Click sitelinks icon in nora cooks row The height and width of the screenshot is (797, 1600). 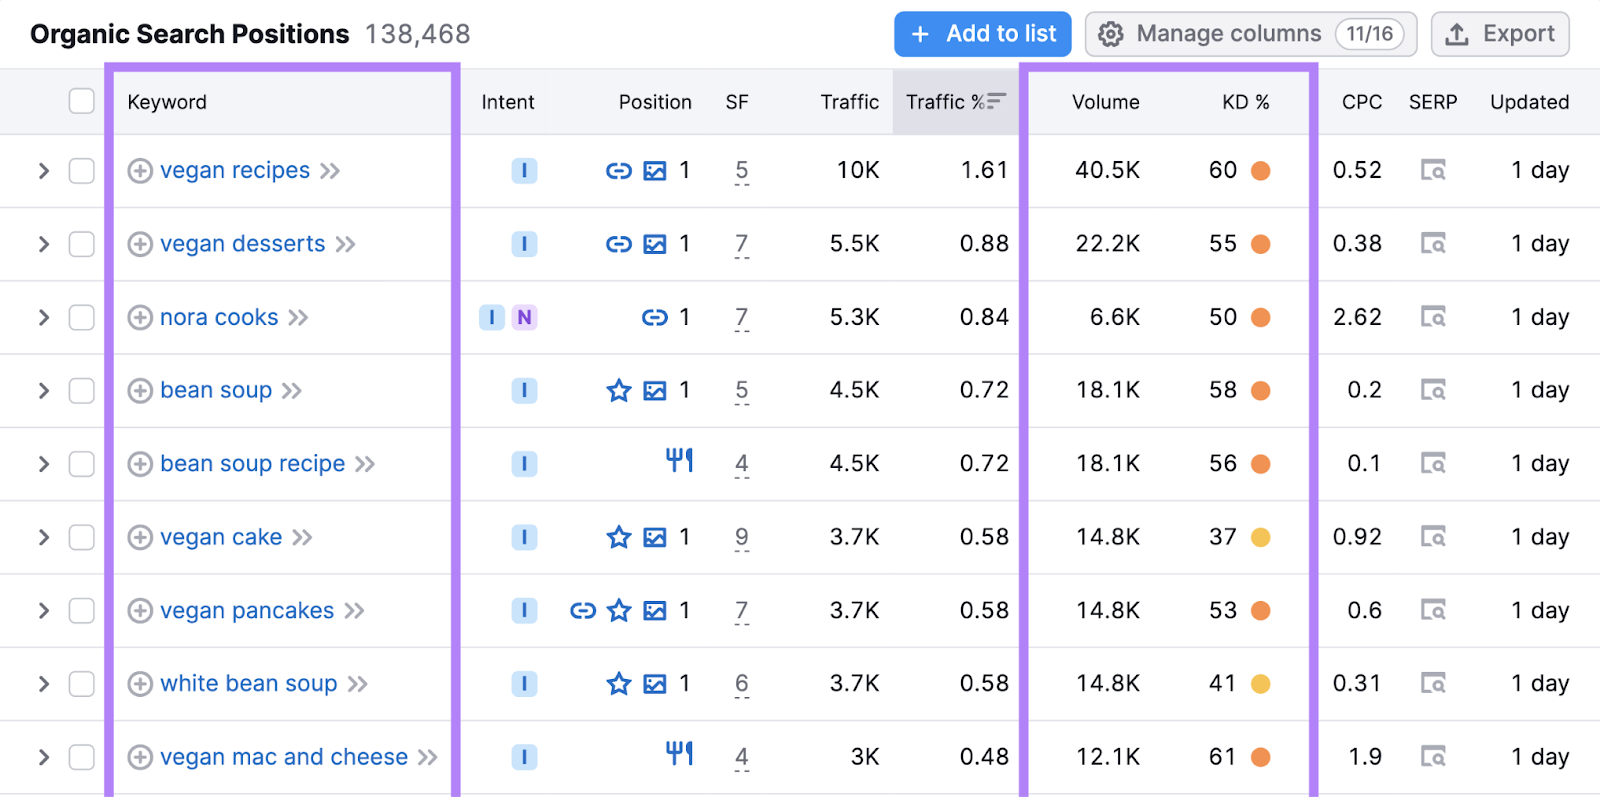coord(655,318)
